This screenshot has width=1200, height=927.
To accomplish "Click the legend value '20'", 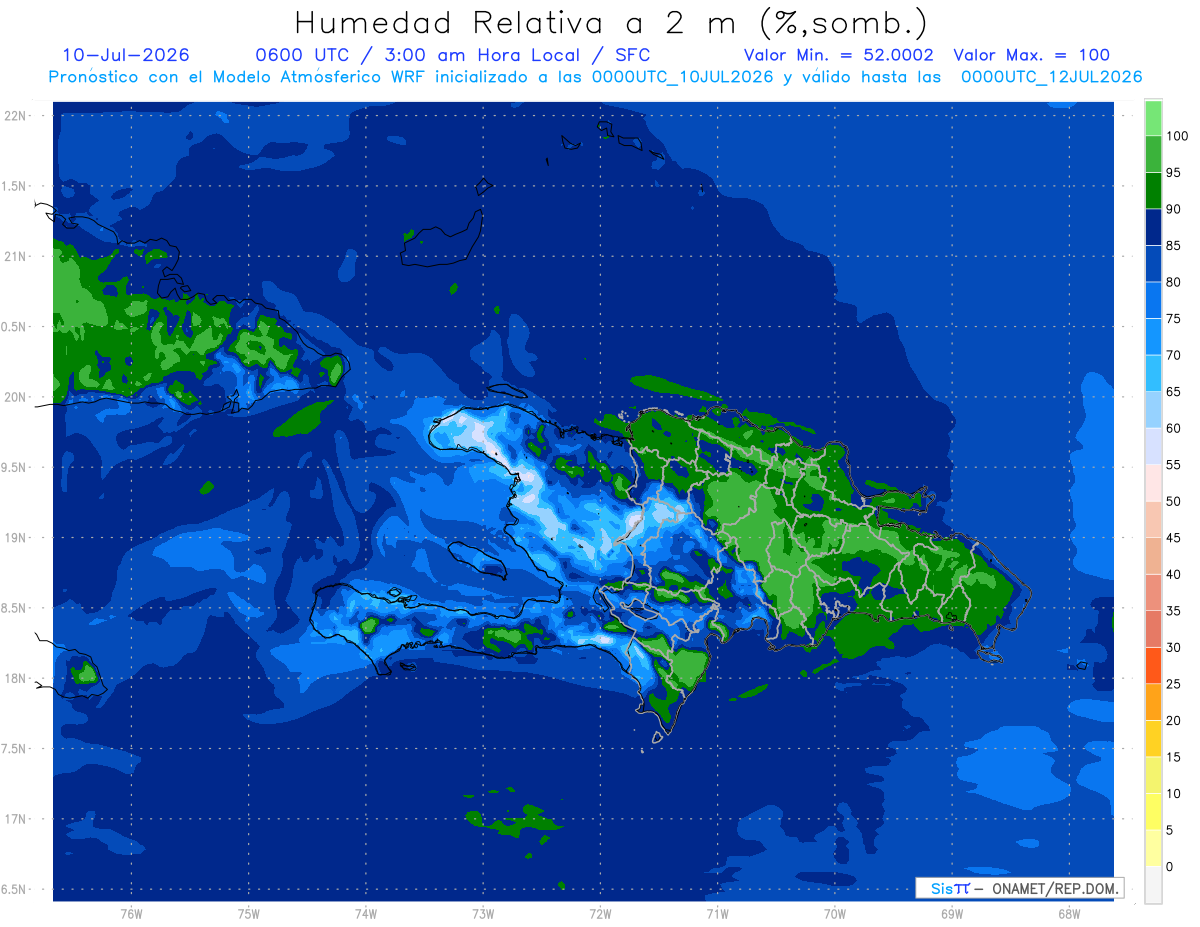I will point(1173,720).
